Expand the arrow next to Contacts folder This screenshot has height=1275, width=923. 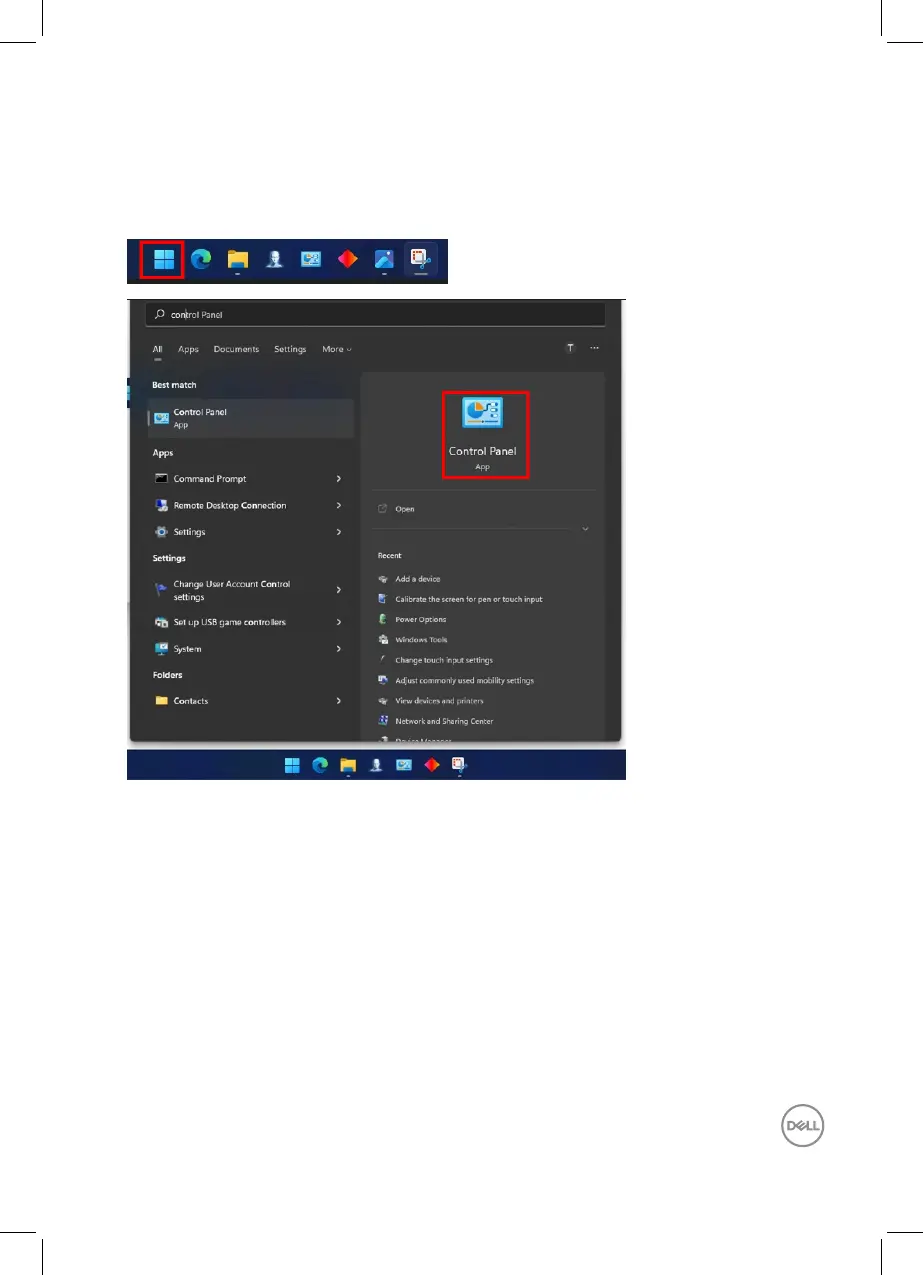click(339, 701)
